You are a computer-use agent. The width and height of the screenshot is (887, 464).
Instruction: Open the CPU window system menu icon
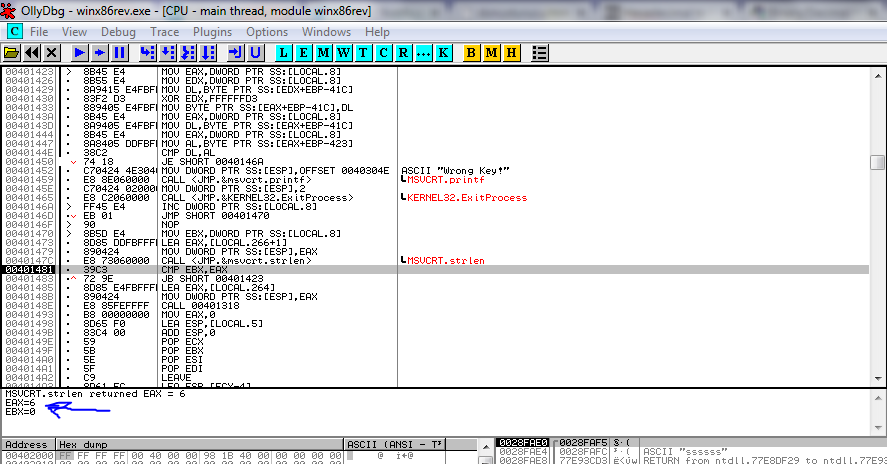coord(14,32)
